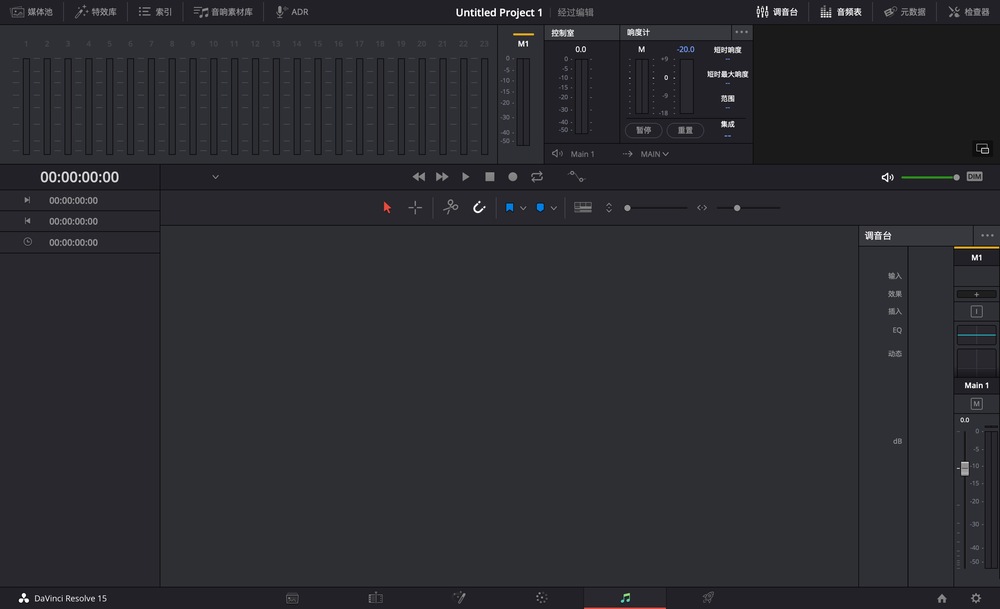This screenshot has width=1000, height=609.
Task: Select the range selection crosshair tool
Action: 415,207
